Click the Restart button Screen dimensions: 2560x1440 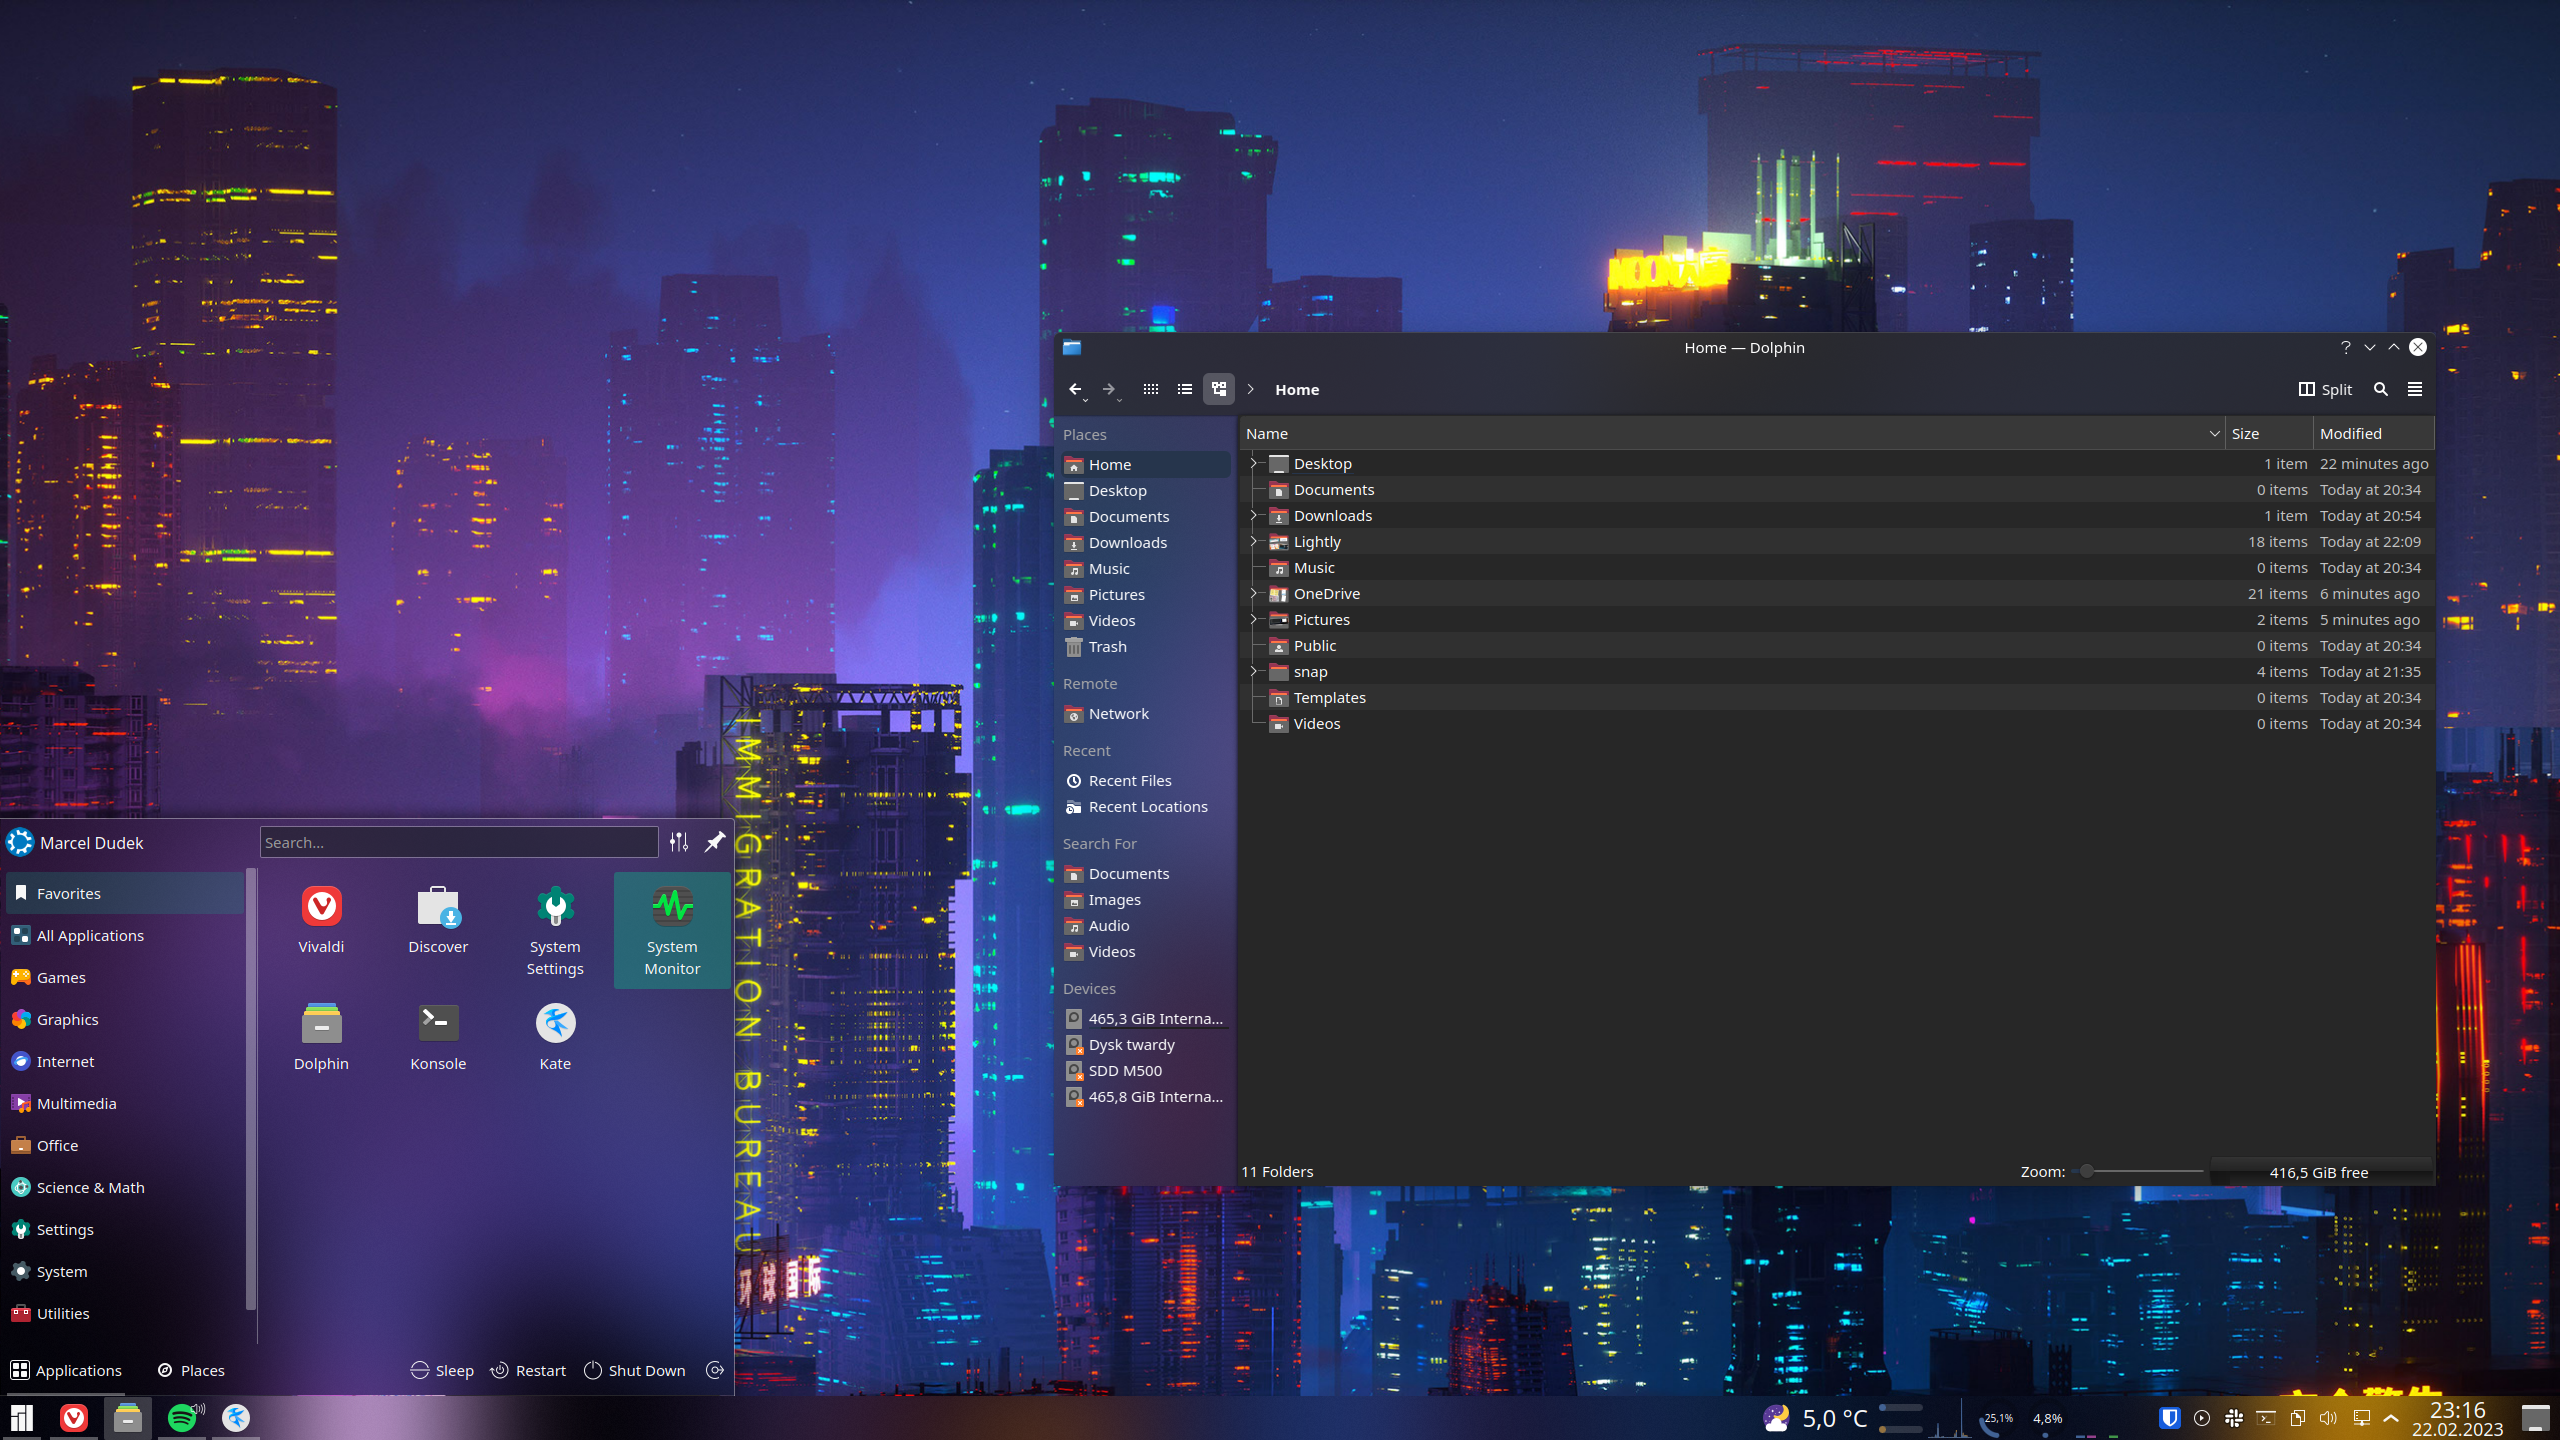pyautogui.click(x=528, y=1370)
